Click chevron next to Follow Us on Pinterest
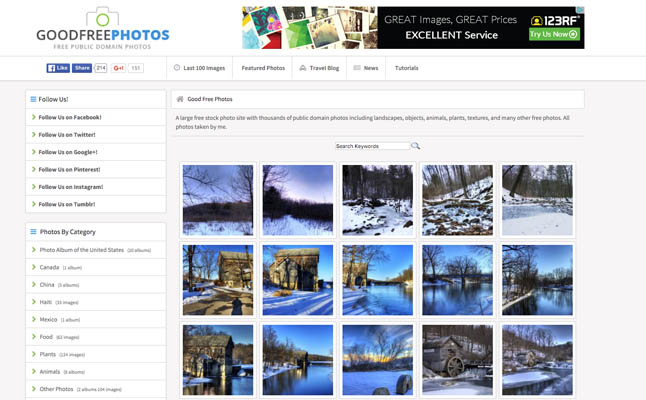This screenshot has width=646, height=400. point(33,169)
